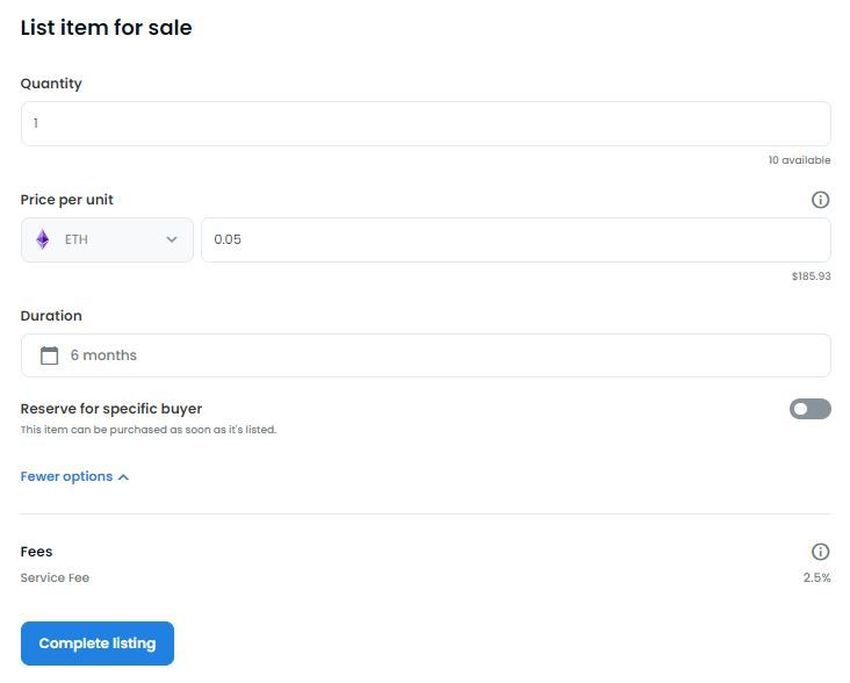This screenshot has height=683, width=850.
Task: Click the "Price per unit" label
Action: click(x=67, y=200)
